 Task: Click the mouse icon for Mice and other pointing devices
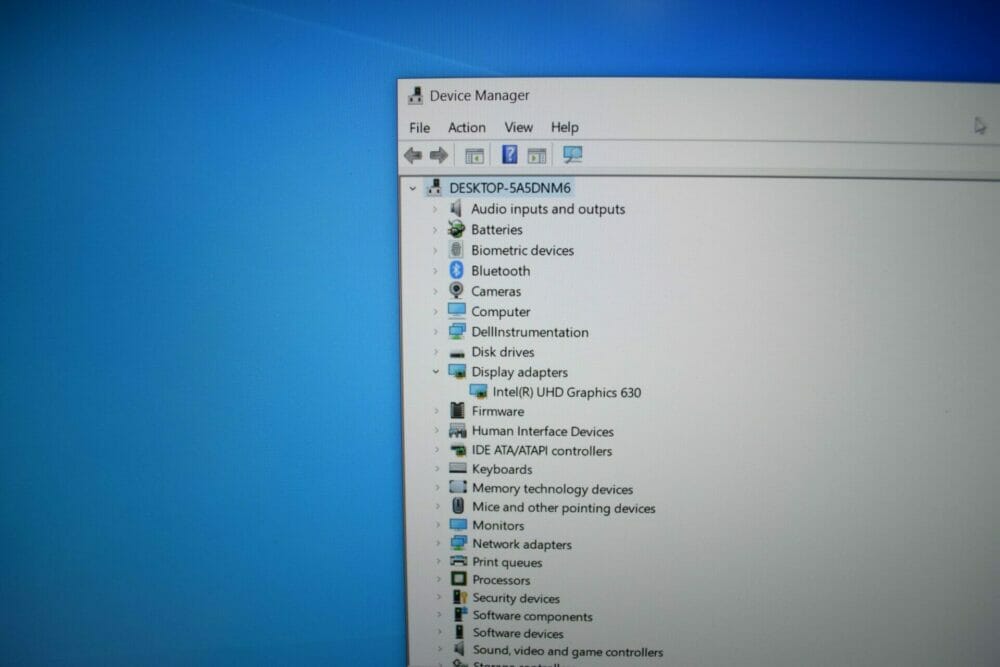click(x=458, y=506)
